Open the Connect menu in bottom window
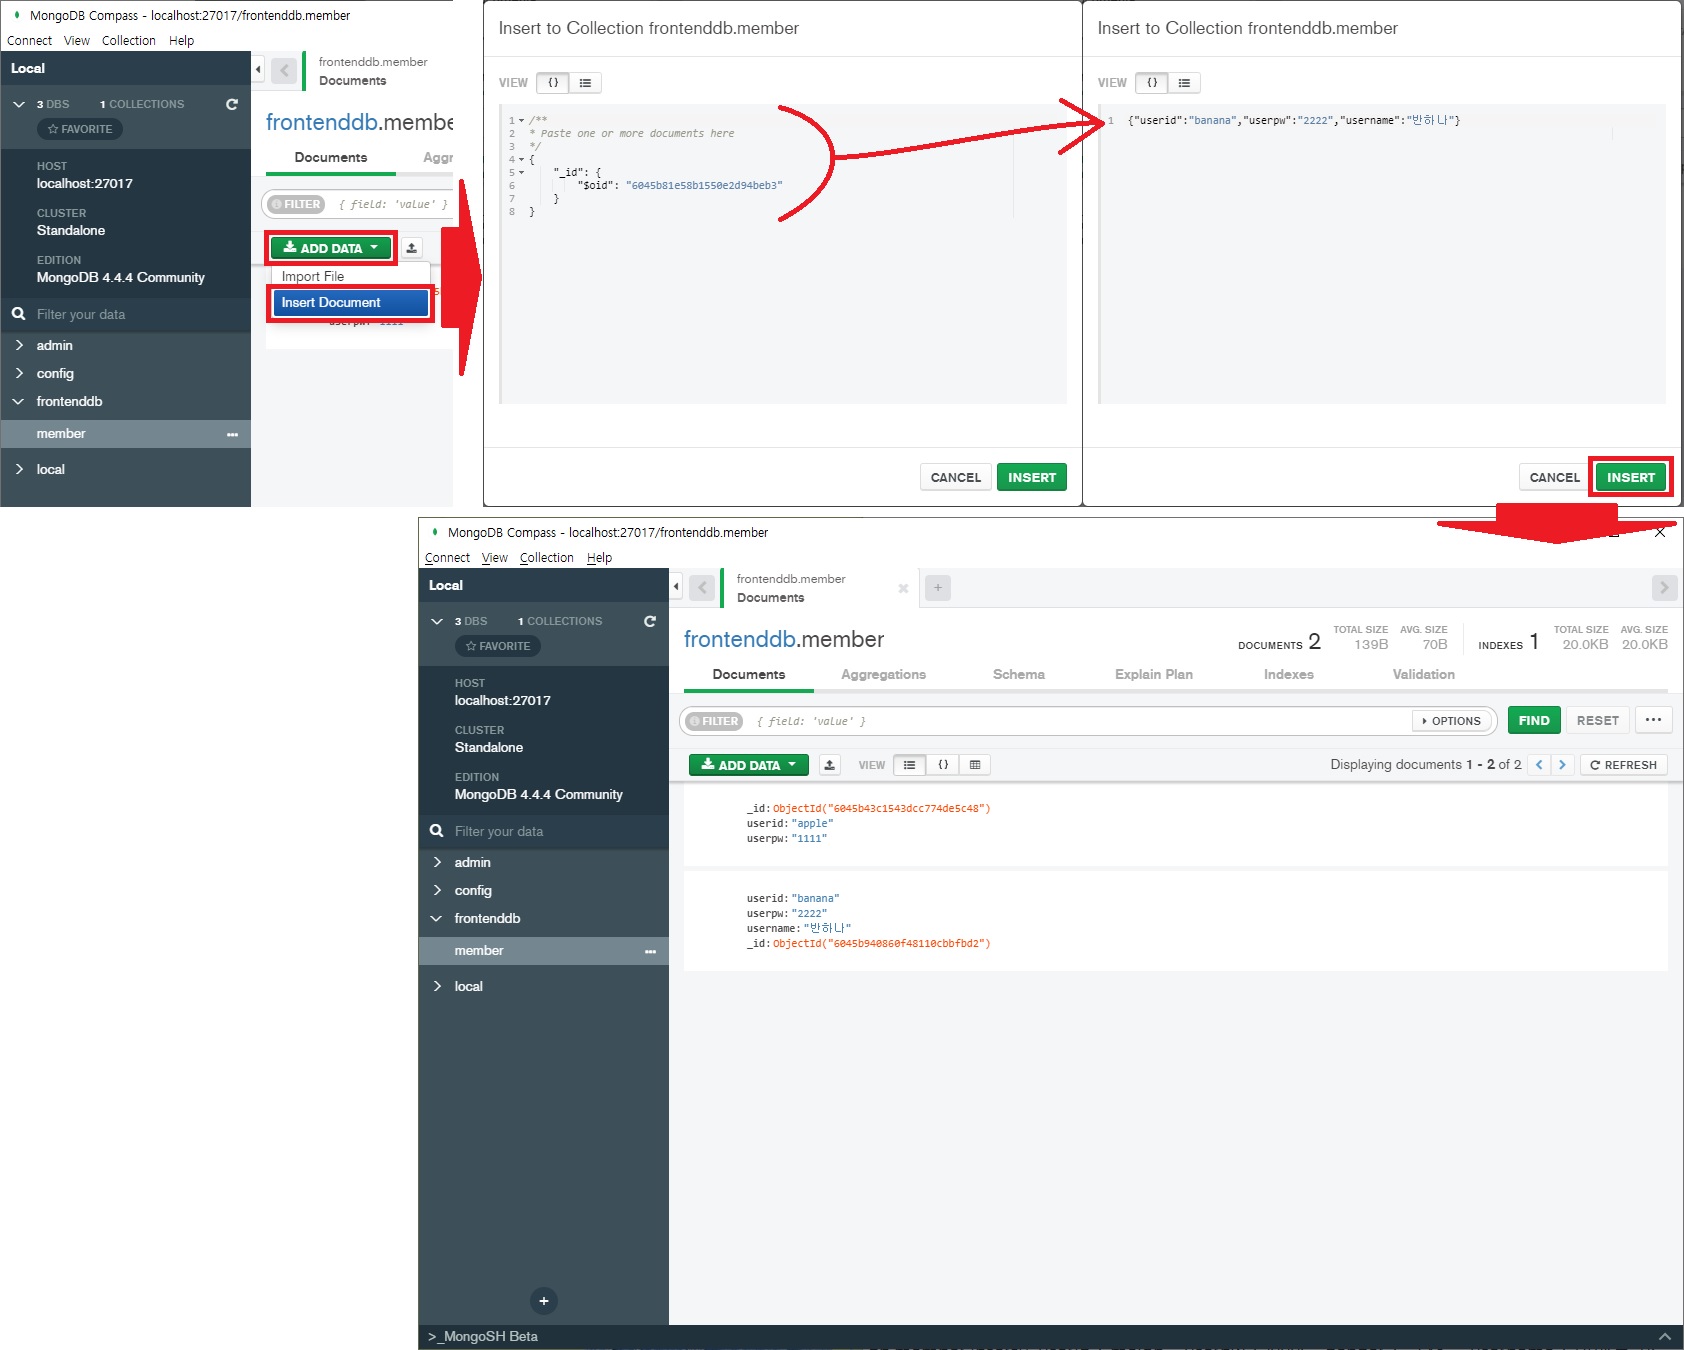The width and height of the screenshot is (1684, 1350). tap(447, 558)
